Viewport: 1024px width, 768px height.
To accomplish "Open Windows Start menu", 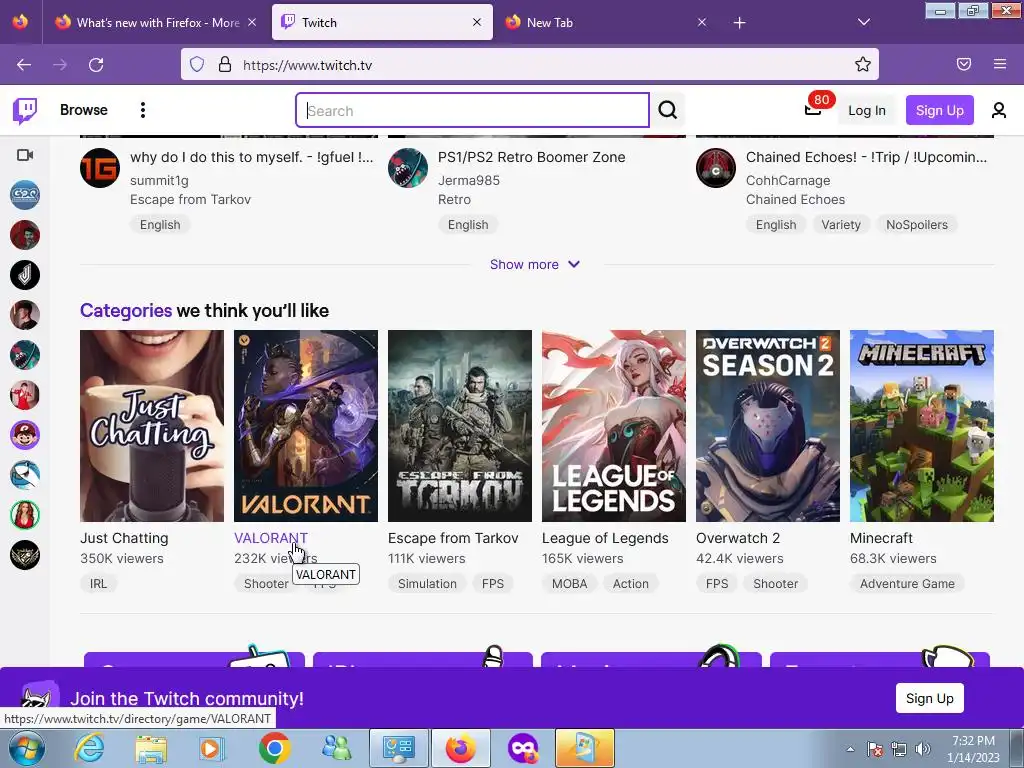I will [x=26, y=748].
